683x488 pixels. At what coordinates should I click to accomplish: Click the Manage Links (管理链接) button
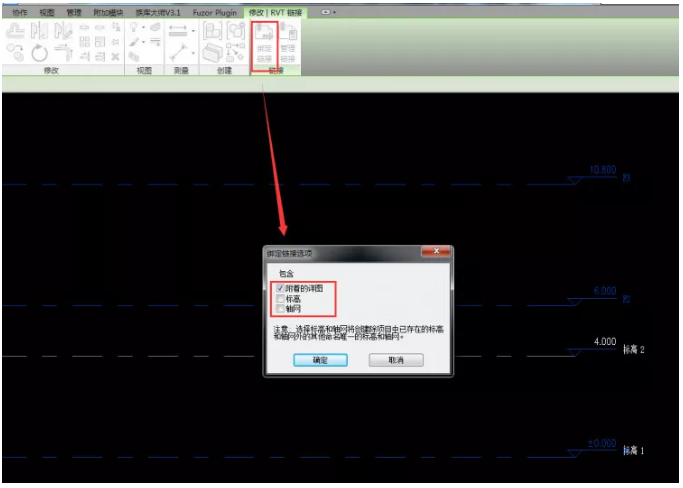click(x=288, y=44)
